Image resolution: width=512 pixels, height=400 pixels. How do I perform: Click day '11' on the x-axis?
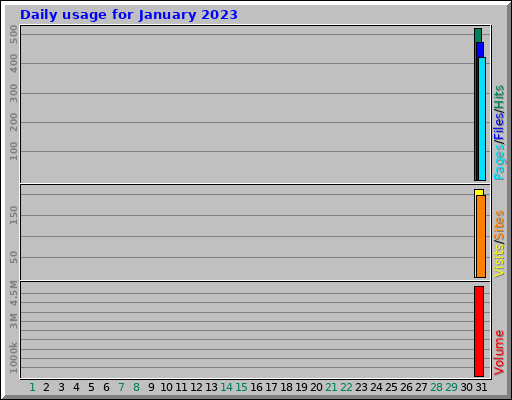[181, 387]
